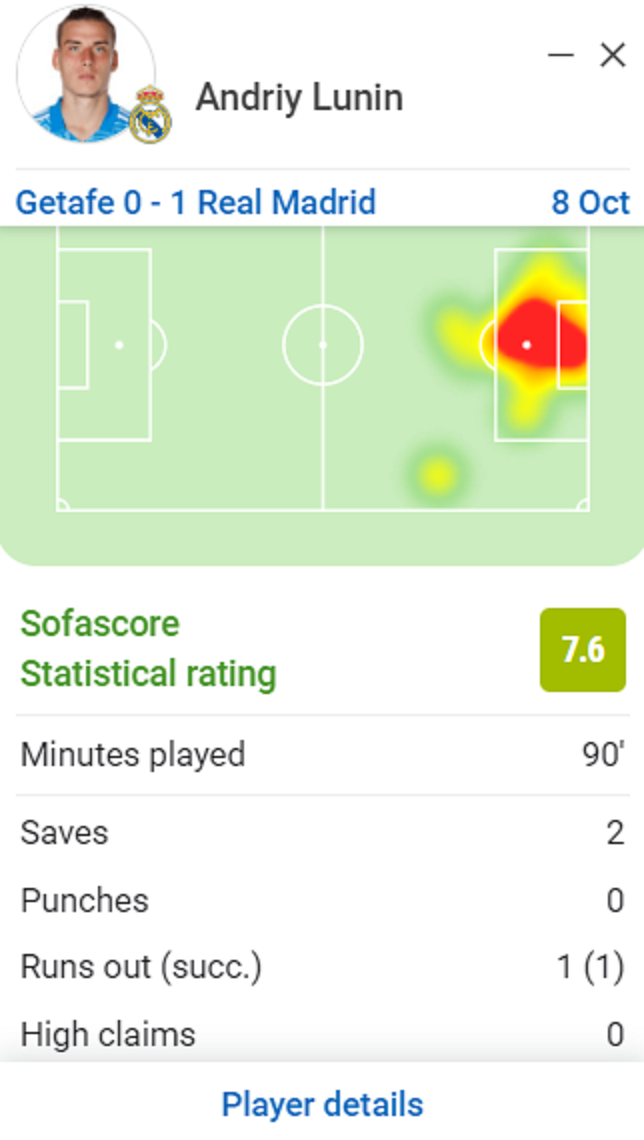Viewport: 644px width, 1140px height.
Task: Click the Andriy Lunin name heading
Action: [x=299, y=98]
